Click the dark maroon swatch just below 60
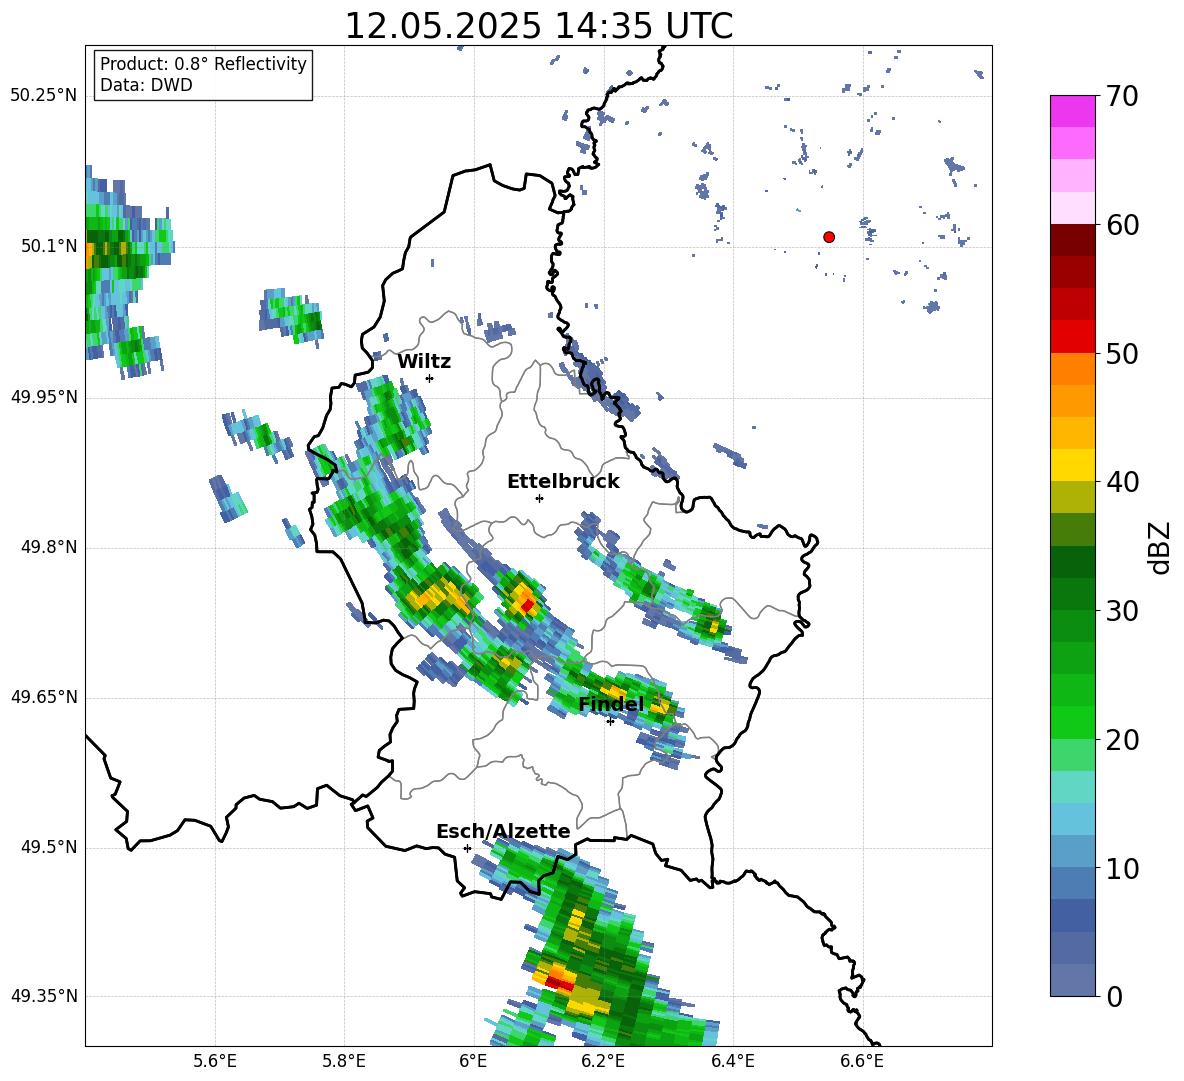The width and height of the screenshot is (1184, 1081). tap(1072, 240)
